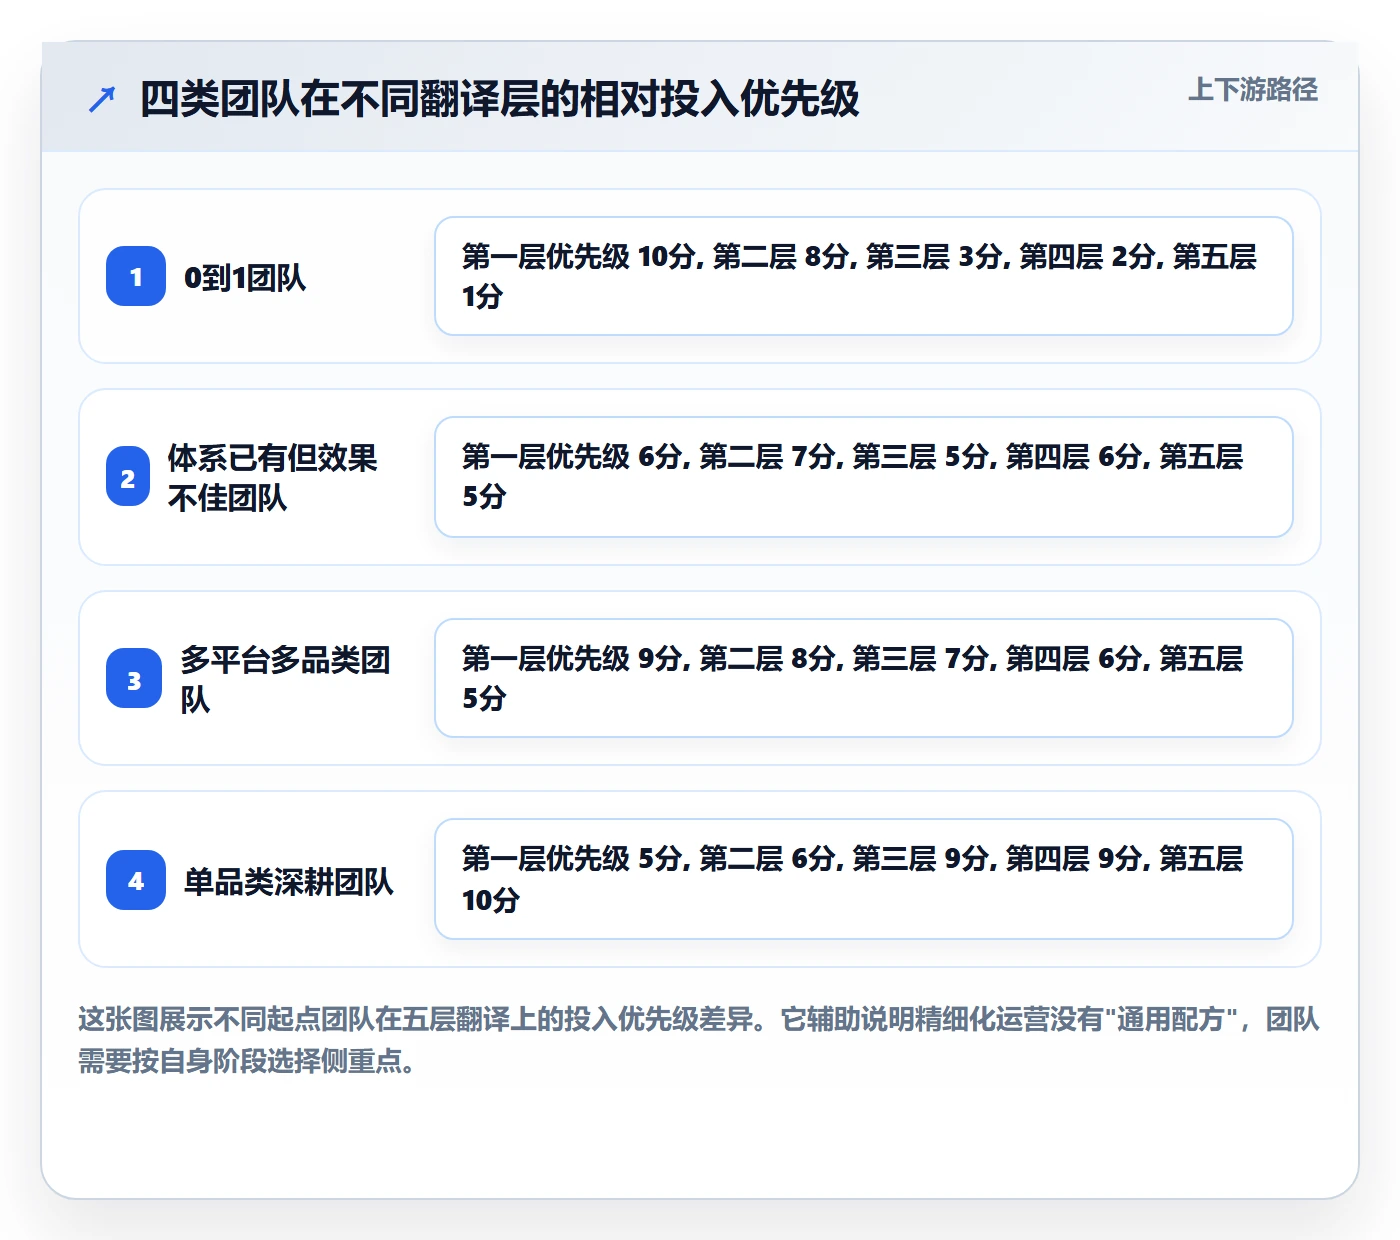1400x1240 pixels.
Task: Click the number 2 badge for 体系已有但效果不佳团队
Action: (128, 477)
